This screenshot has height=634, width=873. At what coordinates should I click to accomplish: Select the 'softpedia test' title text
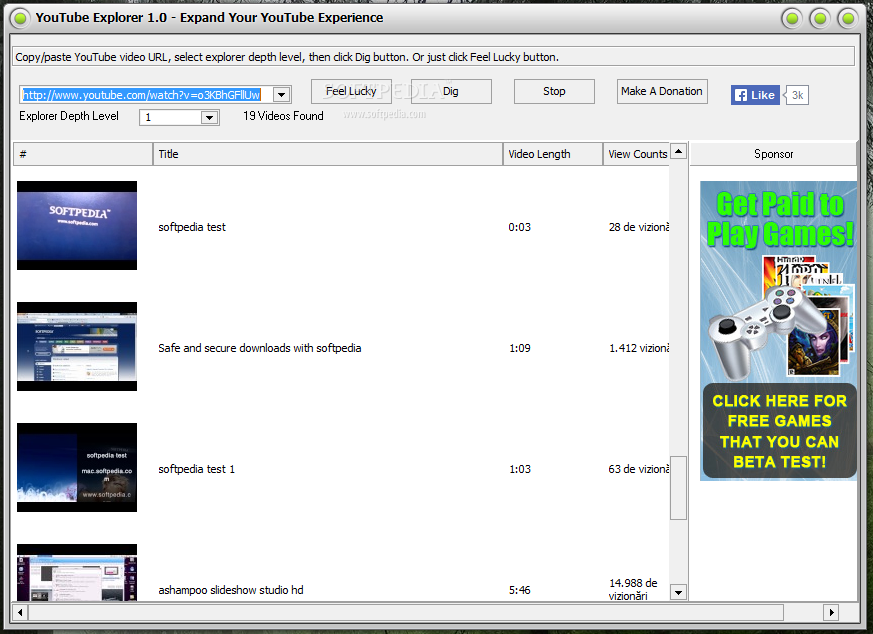point(192,227)
